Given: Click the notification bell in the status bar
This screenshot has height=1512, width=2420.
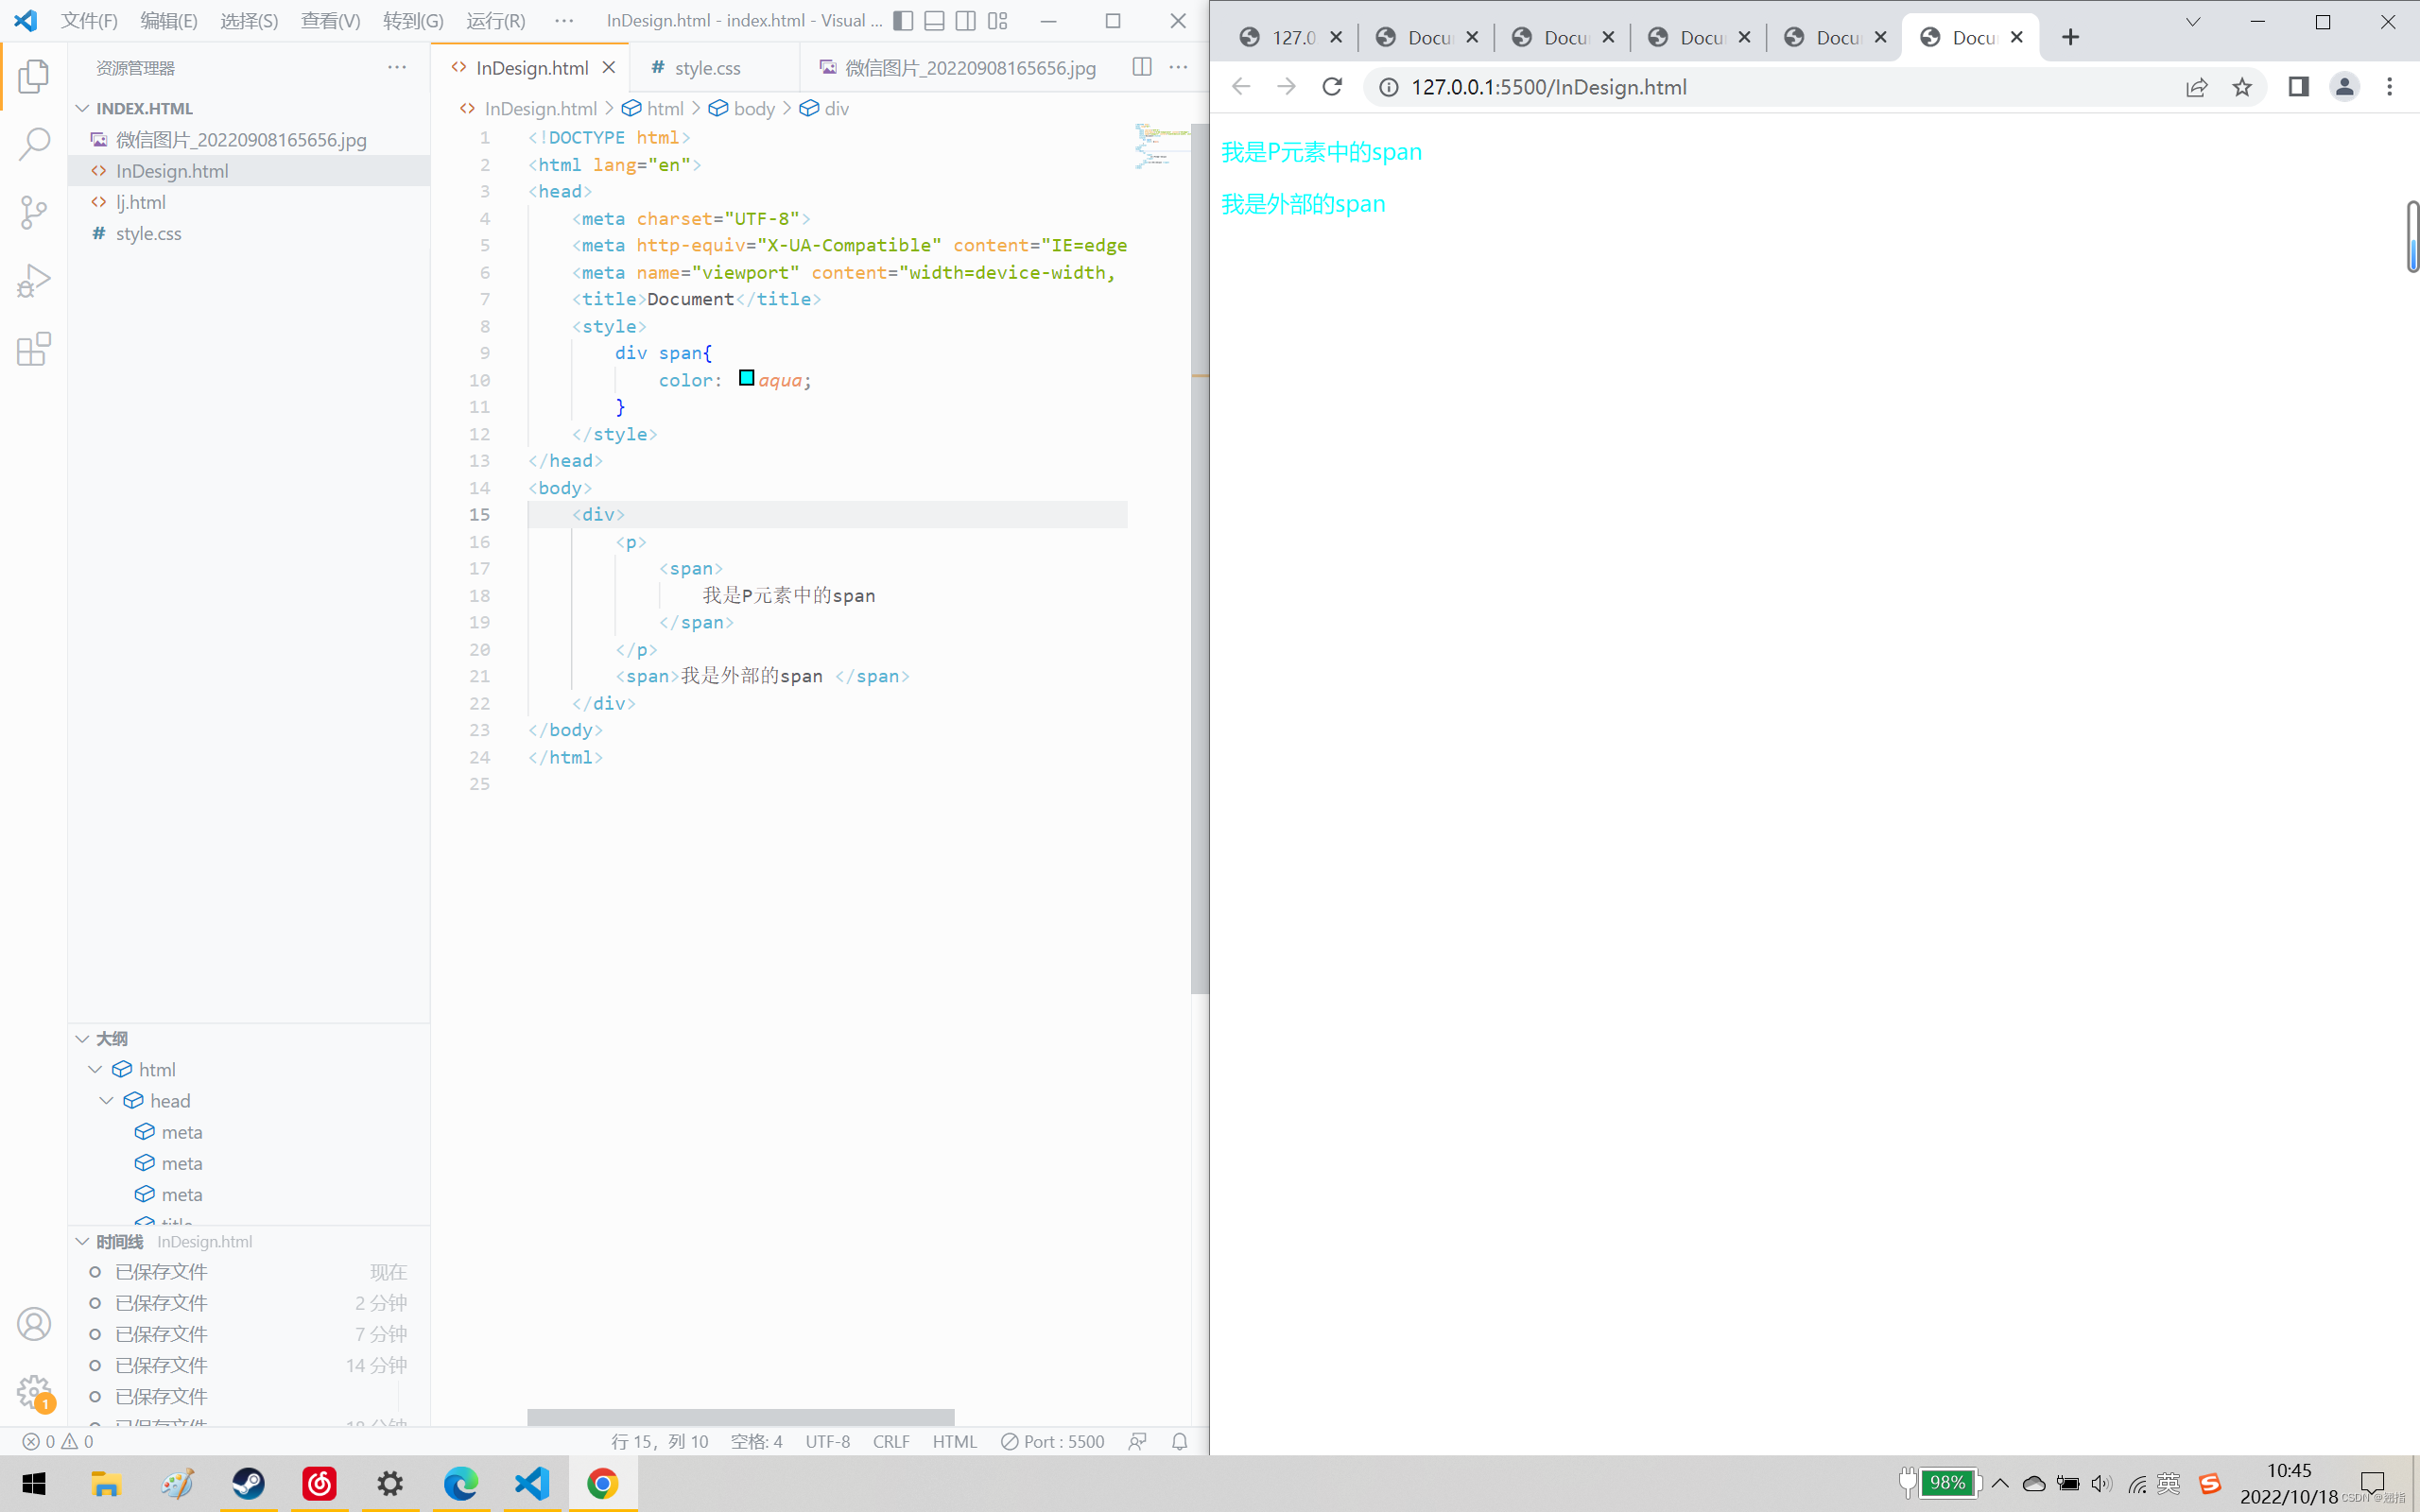Looking at the screenshot, I should click(x=1179, y=1441).
